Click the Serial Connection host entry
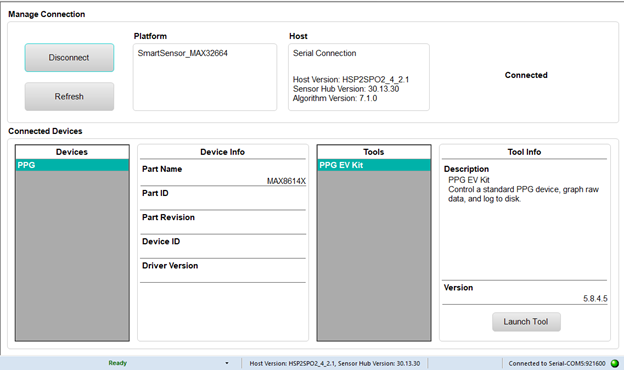The image size is (624, 370). coord(324,53)
